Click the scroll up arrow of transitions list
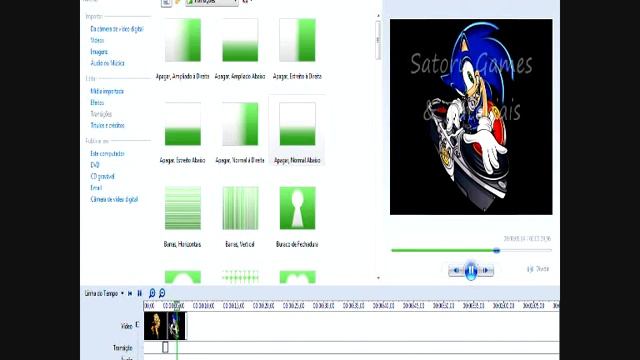The image size is (640, 360). pos(378,16)
